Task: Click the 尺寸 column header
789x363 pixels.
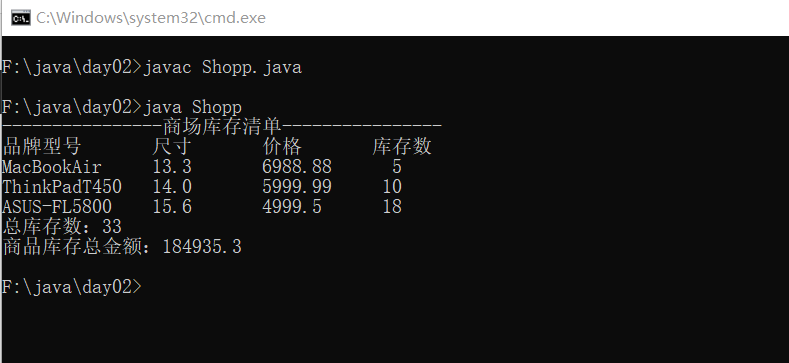Action: pos(172,147)
